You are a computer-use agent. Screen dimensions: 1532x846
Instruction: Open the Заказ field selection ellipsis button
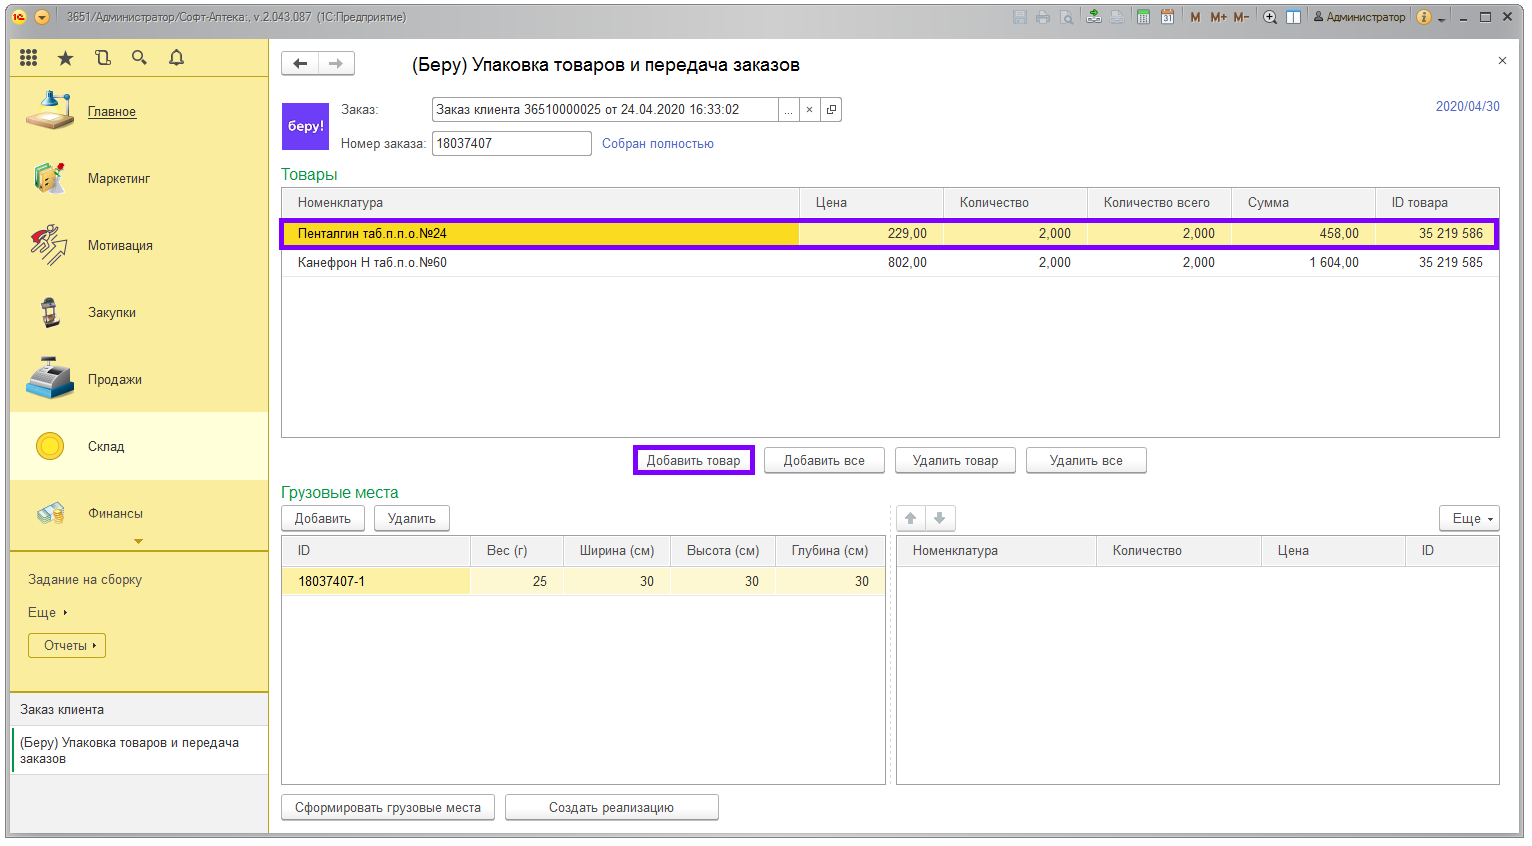(x=788, y=110)
